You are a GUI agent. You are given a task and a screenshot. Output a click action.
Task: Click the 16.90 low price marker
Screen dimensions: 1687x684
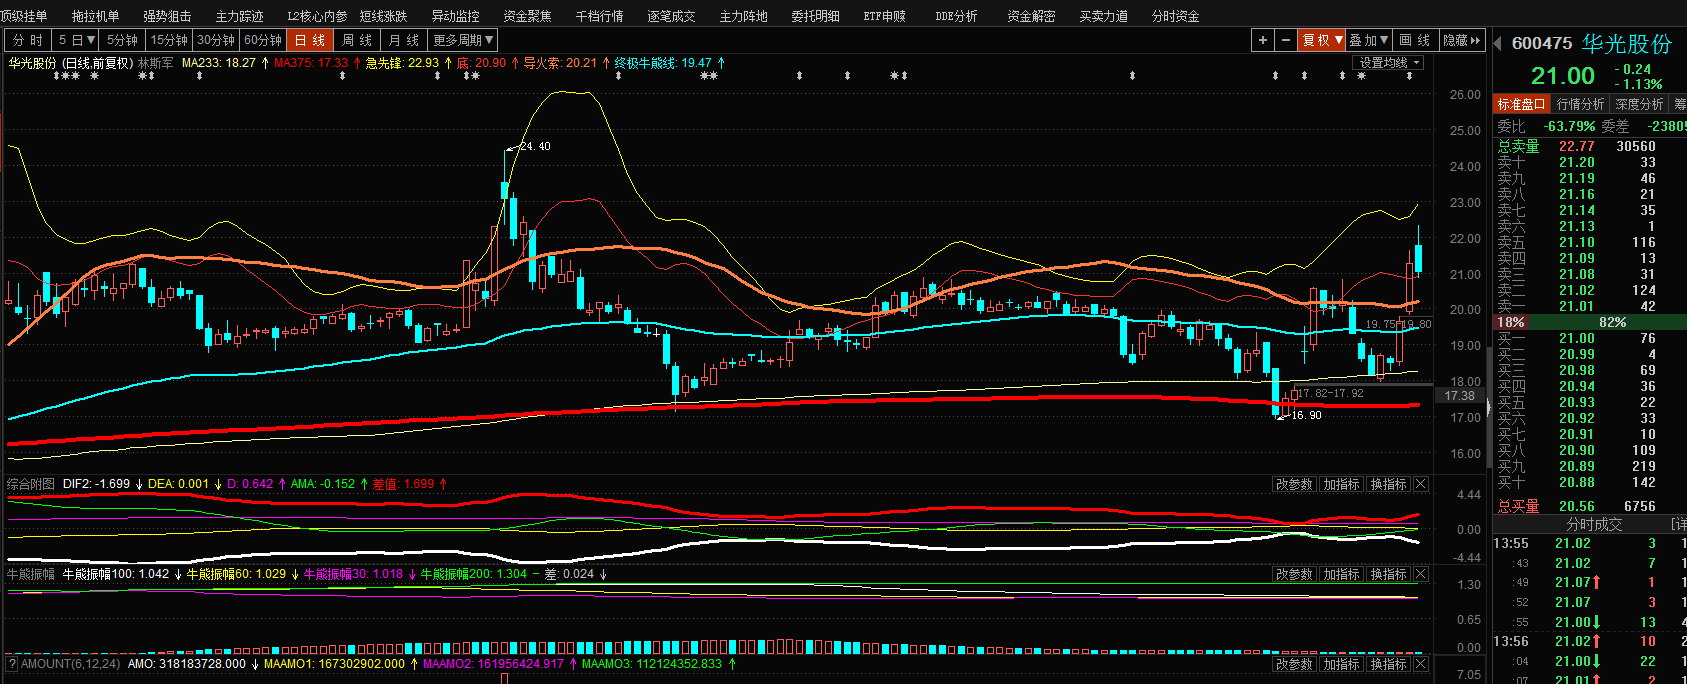(x=1306, y=415)
